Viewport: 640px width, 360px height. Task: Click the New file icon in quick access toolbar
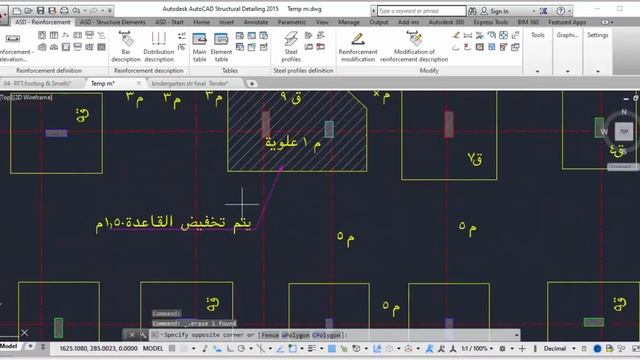click(x=17, y=11)
